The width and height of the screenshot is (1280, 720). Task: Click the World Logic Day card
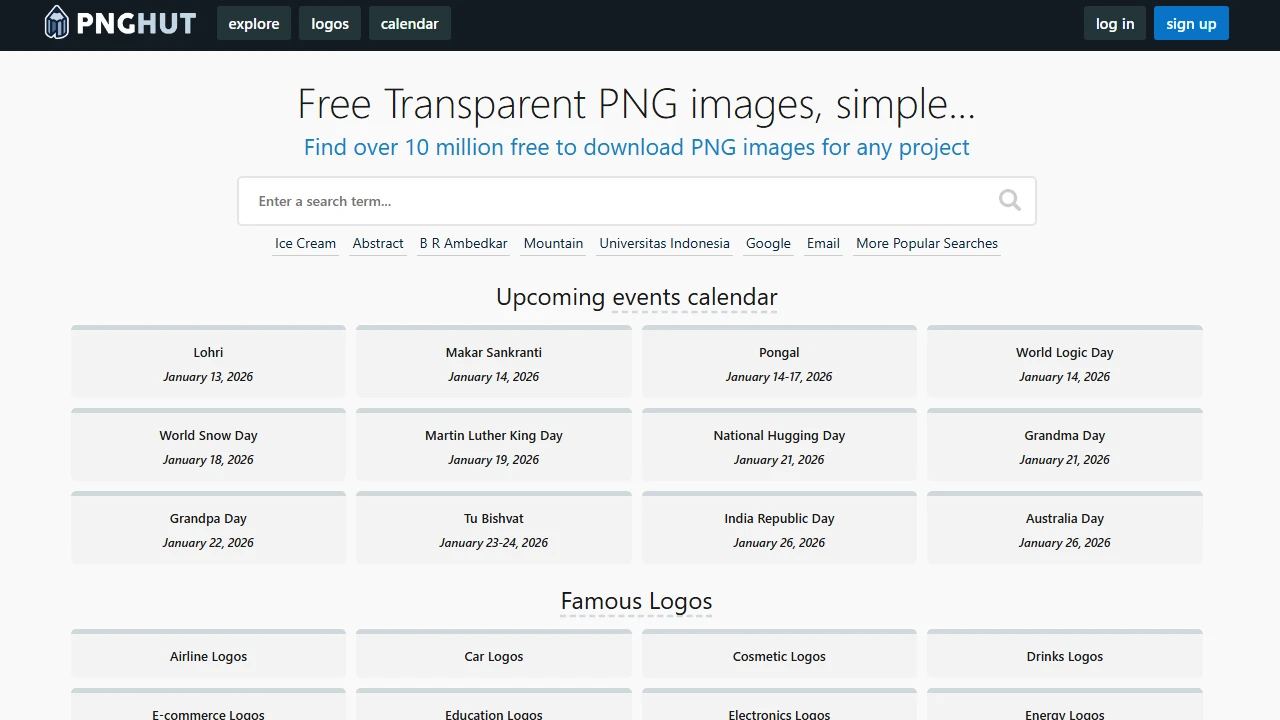coord(1064,363)
